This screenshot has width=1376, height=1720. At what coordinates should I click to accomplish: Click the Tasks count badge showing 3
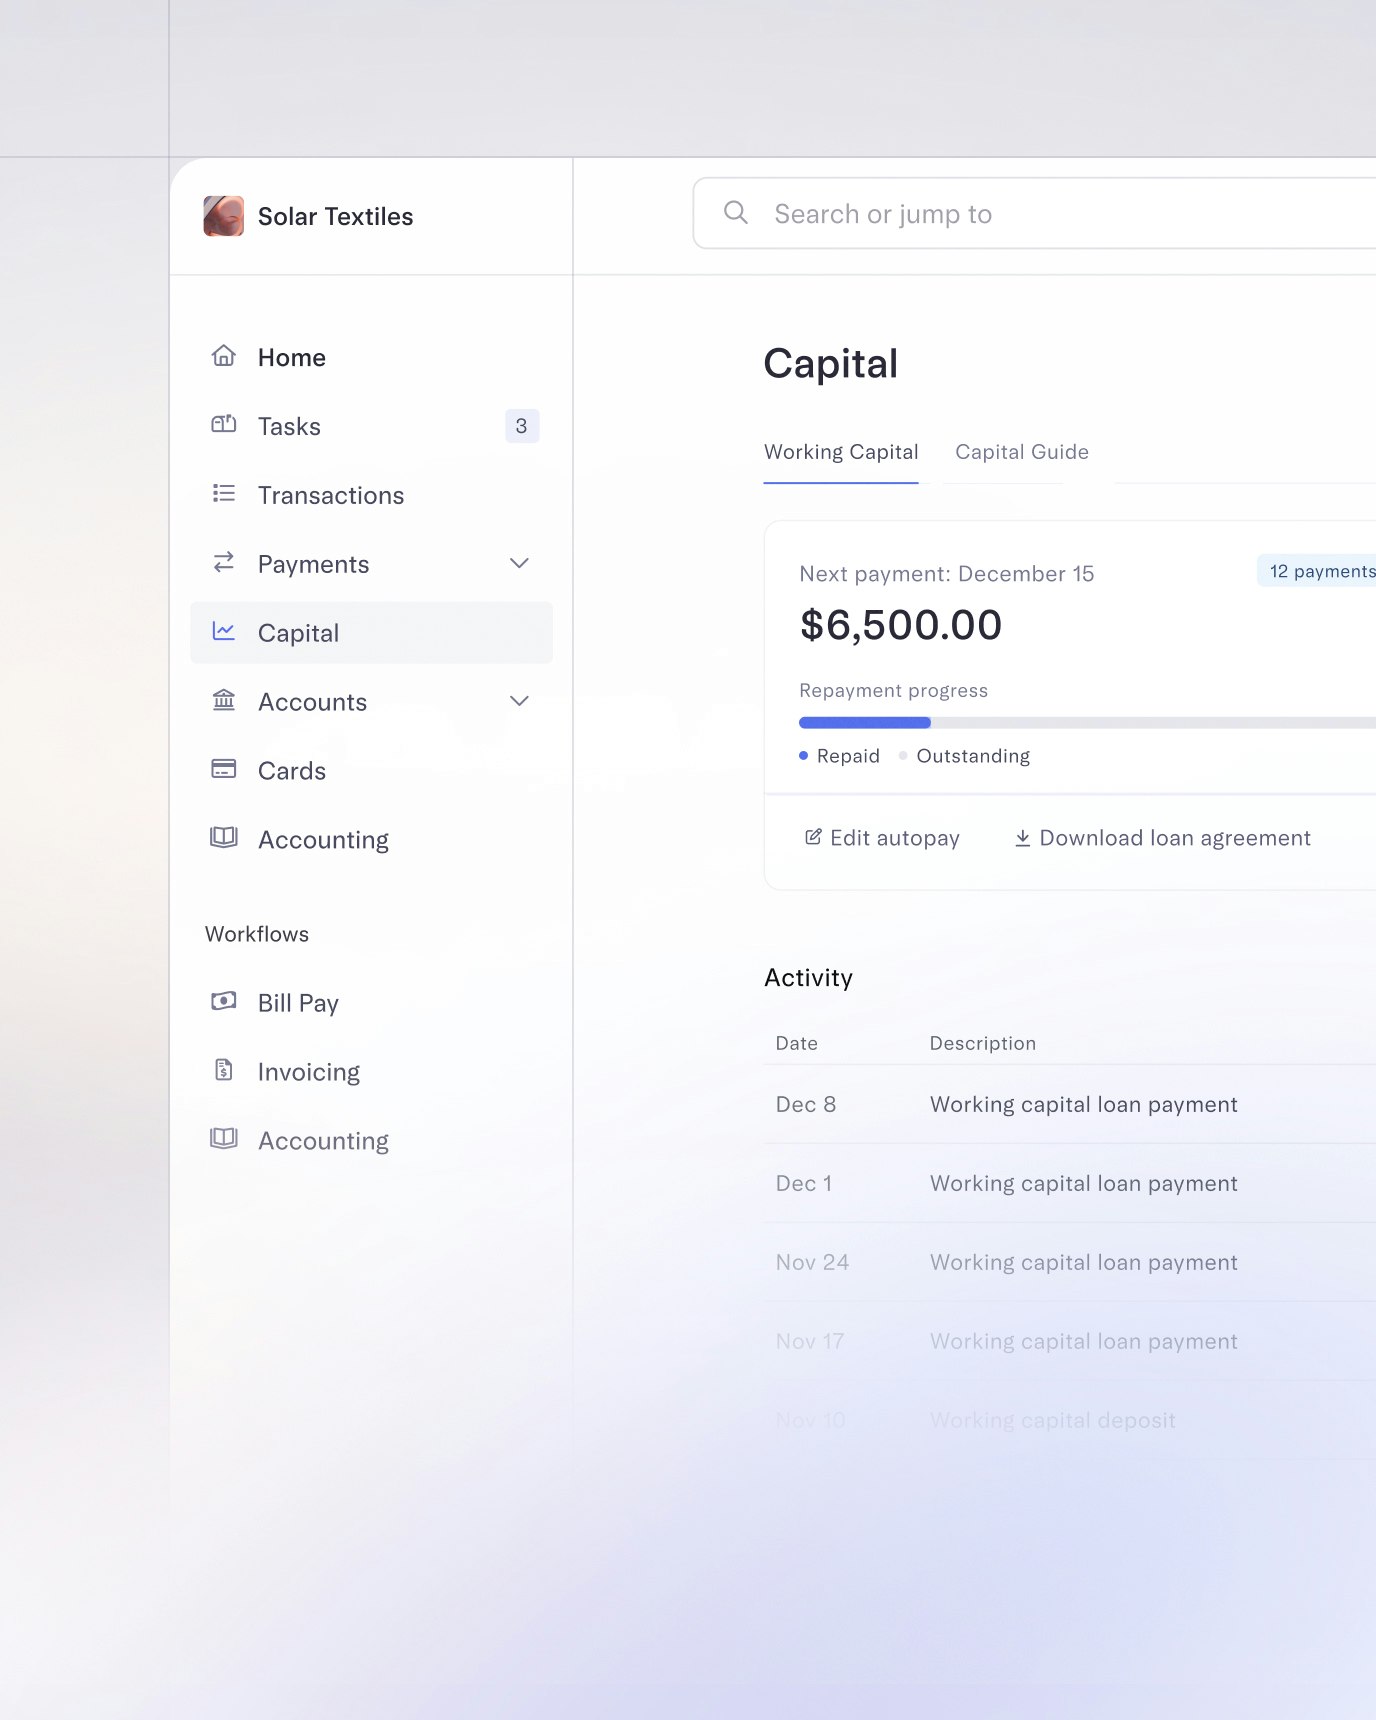(x=521, y=426)
